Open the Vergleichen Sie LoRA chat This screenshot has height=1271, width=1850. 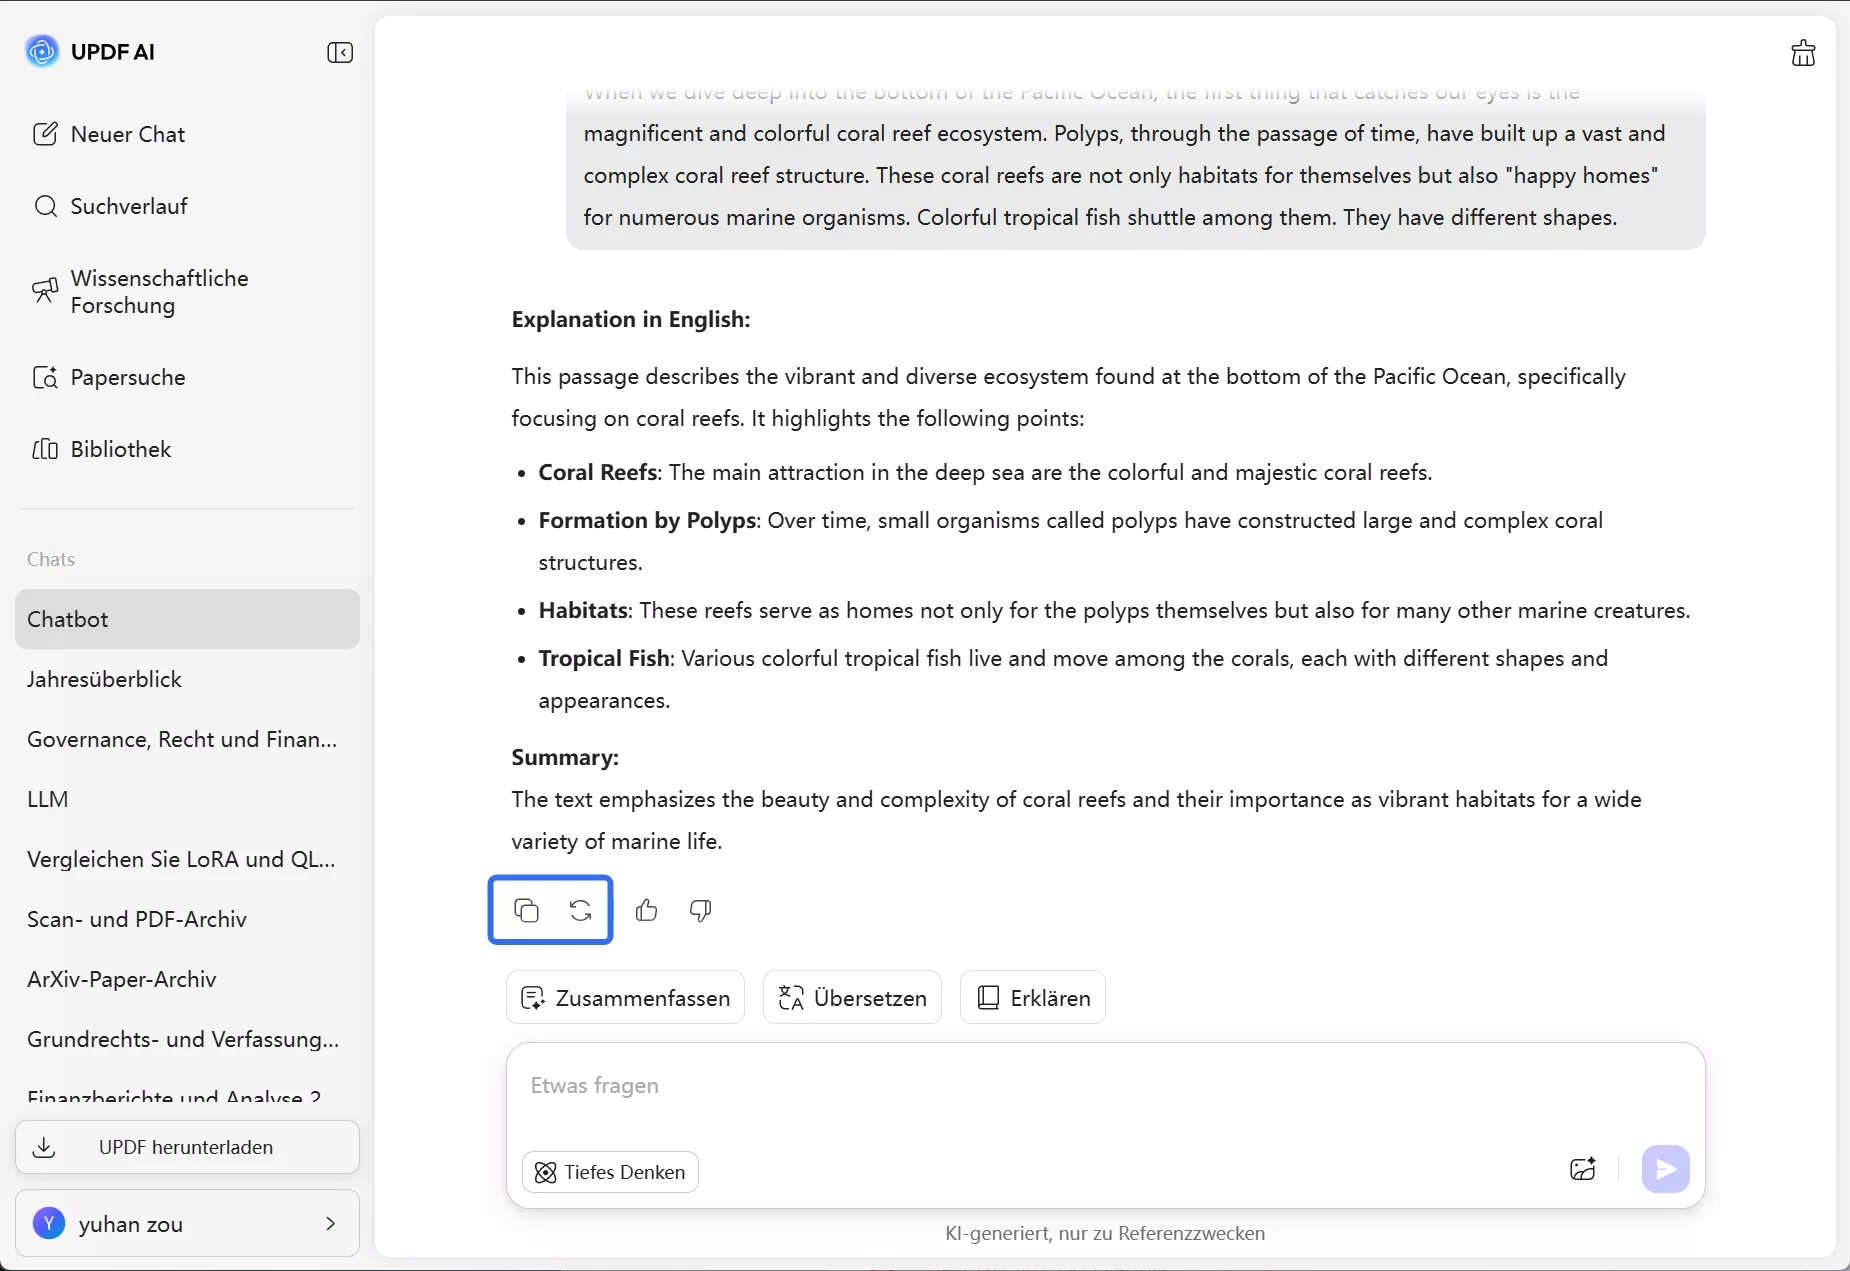(187, 859)
